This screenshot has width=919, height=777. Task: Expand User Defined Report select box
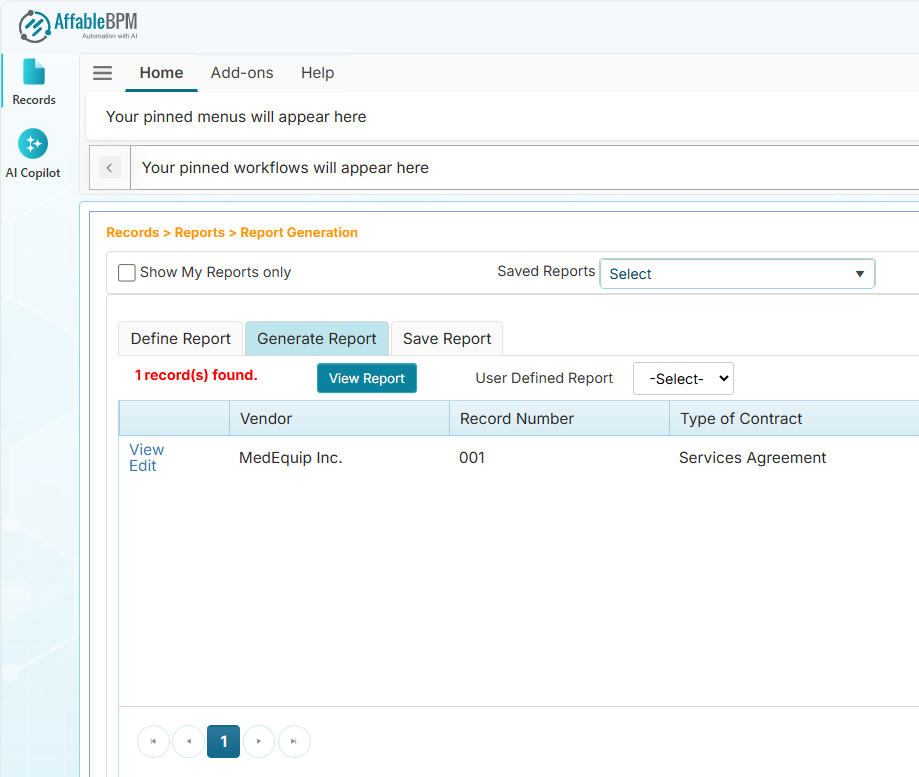pyautogui.click(x=683, y=379)
